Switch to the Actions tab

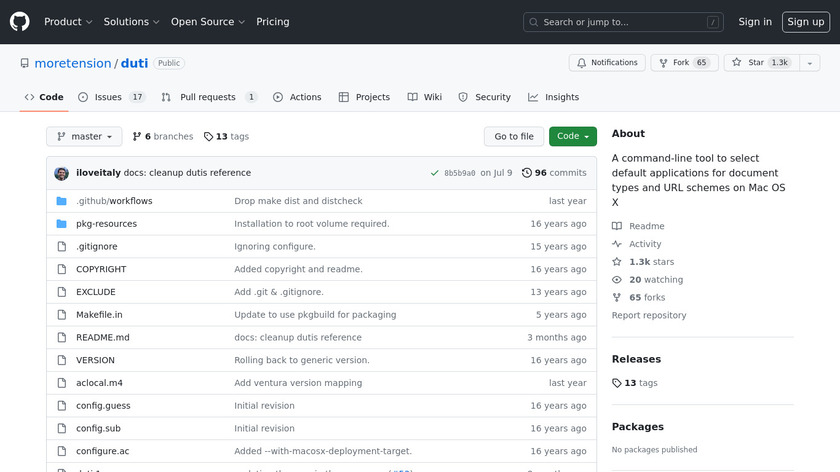coord(297,97)
